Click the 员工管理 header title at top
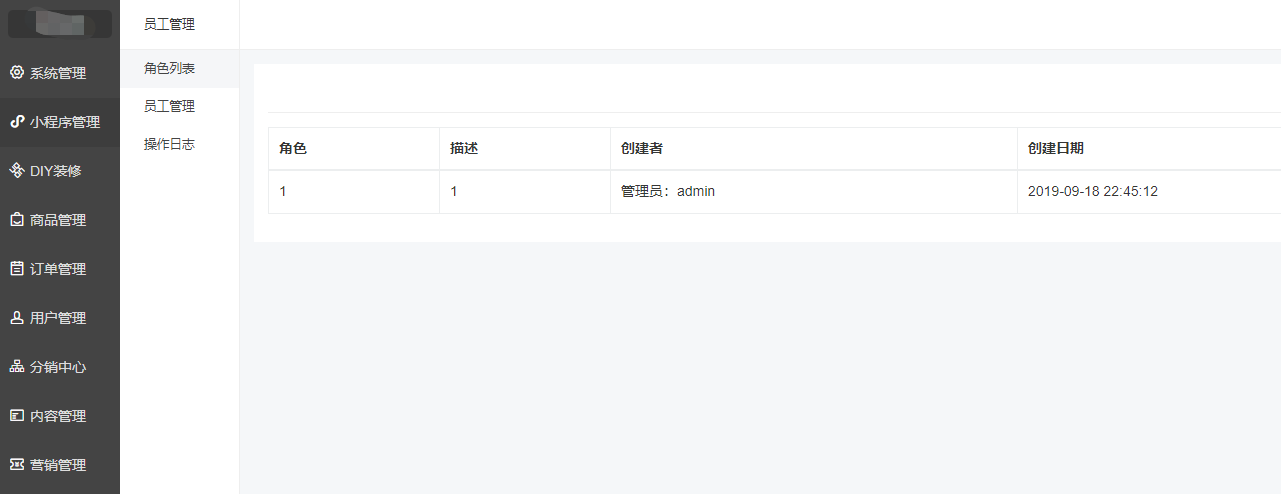 point(169,24)
